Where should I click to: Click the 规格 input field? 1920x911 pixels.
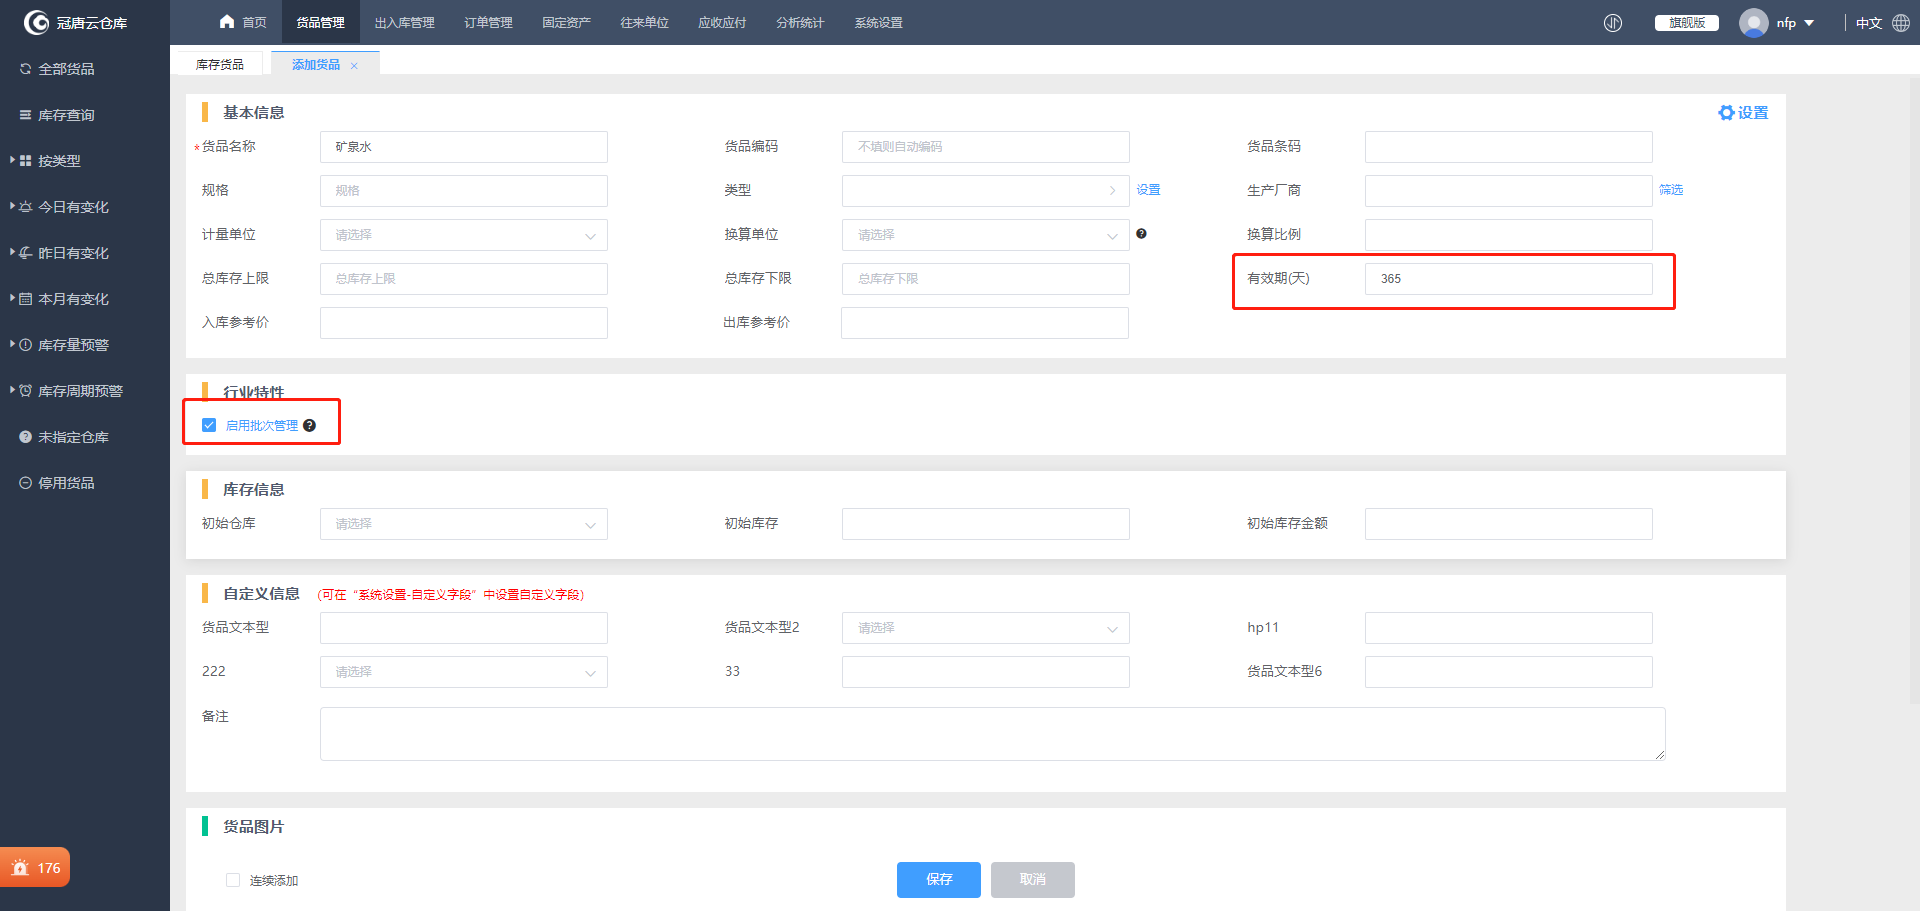click(464, 191)
